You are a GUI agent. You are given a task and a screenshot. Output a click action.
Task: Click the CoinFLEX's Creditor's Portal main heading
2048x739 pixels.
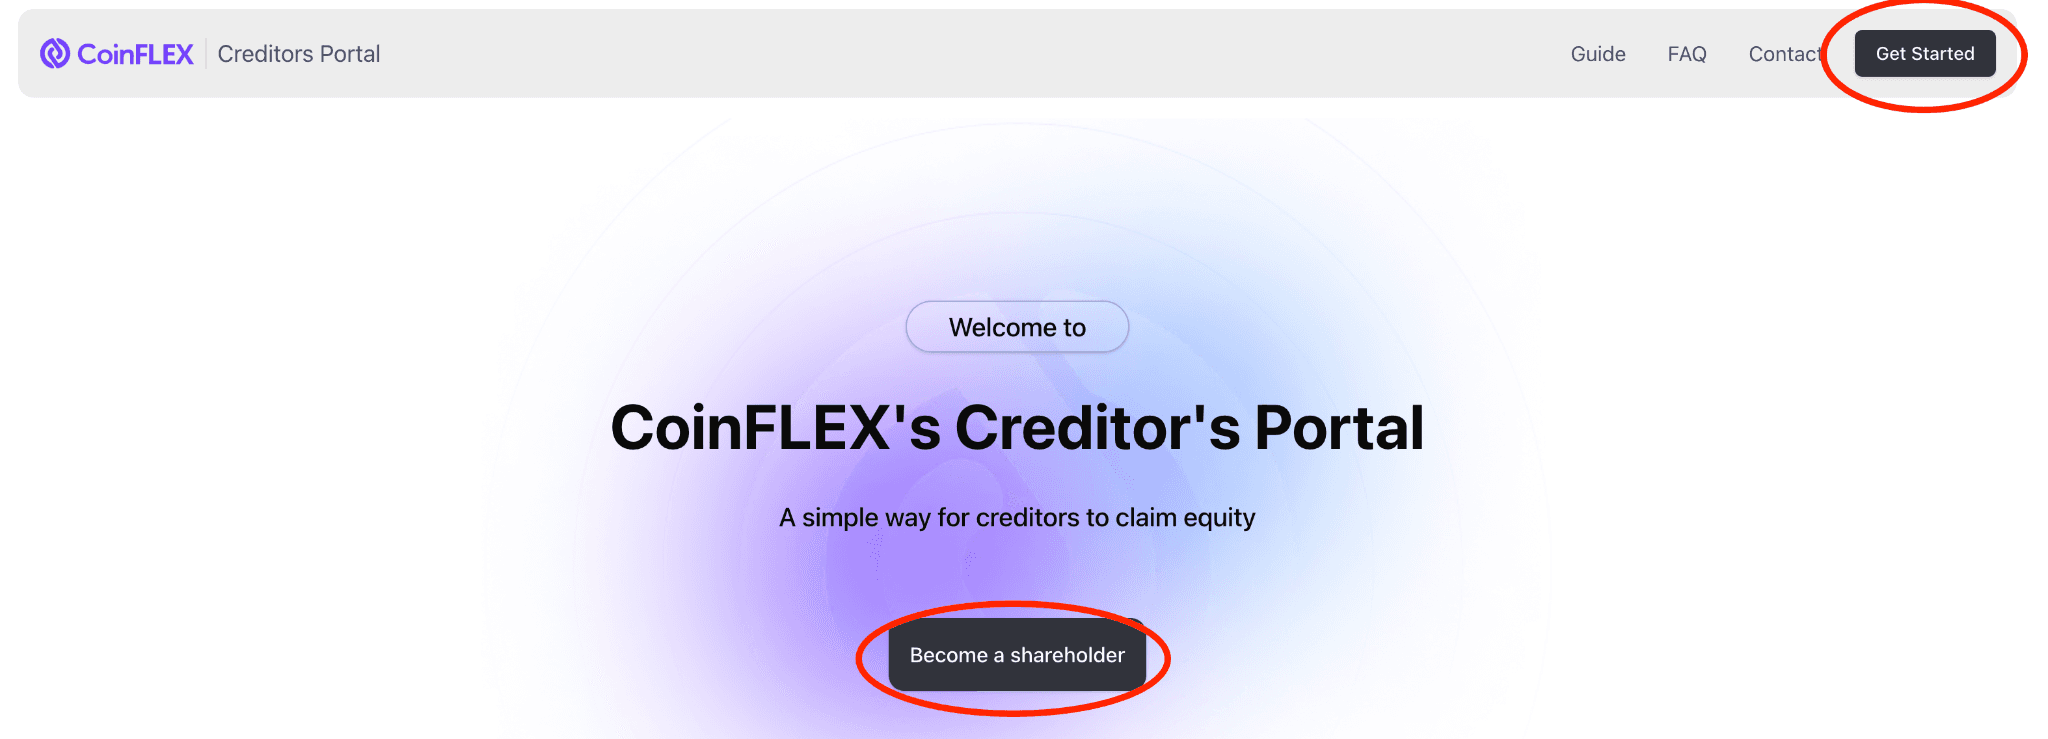[x=1017, y=428]
